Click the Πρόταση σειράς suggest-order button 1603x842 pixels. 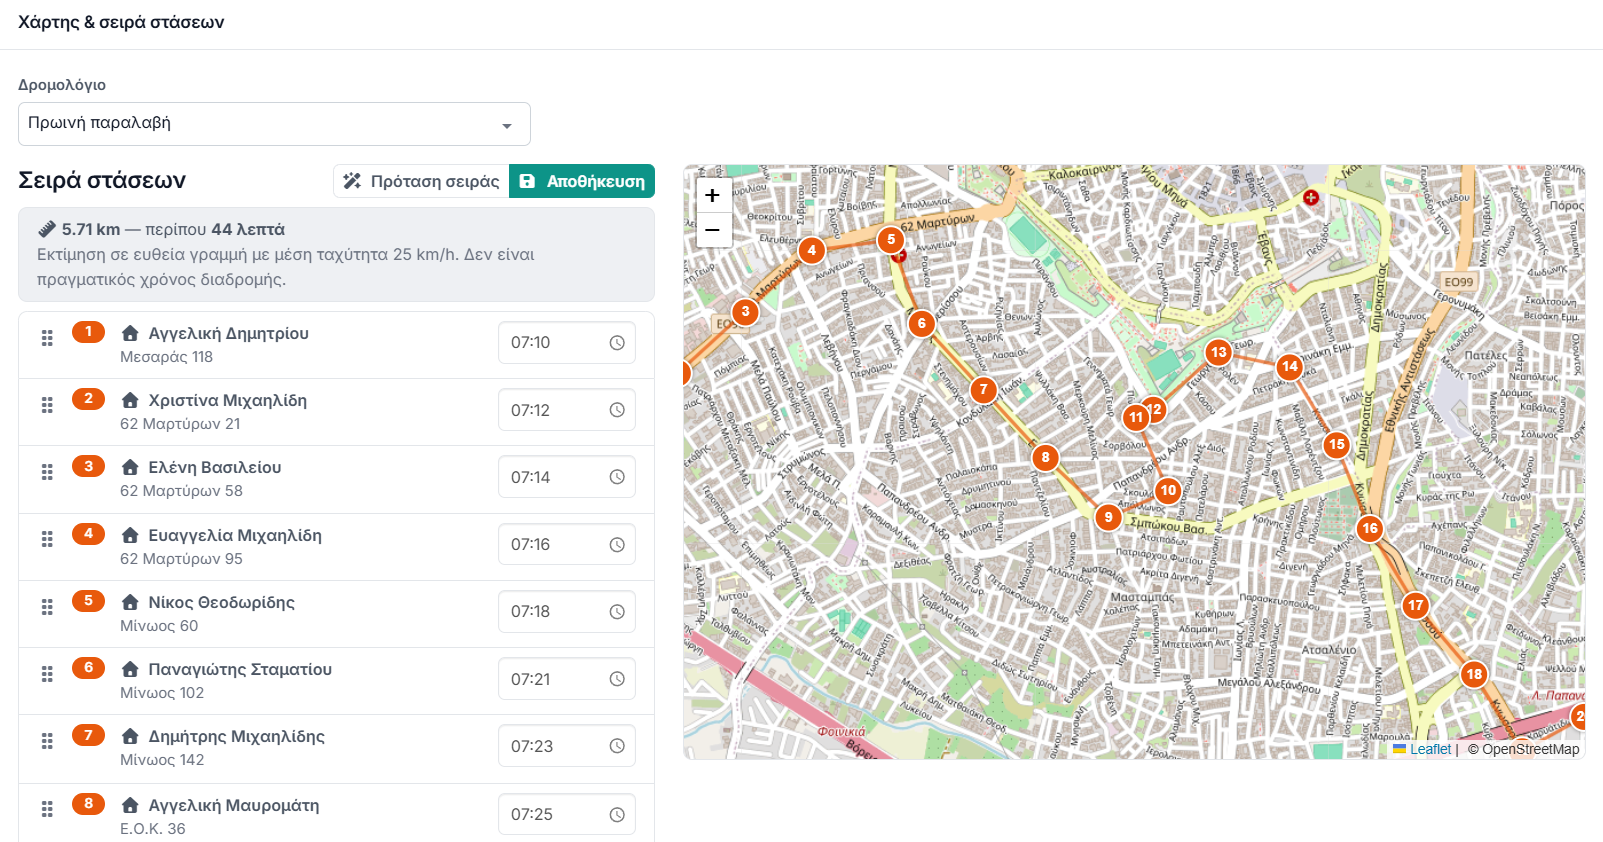(x=421, y=181)
